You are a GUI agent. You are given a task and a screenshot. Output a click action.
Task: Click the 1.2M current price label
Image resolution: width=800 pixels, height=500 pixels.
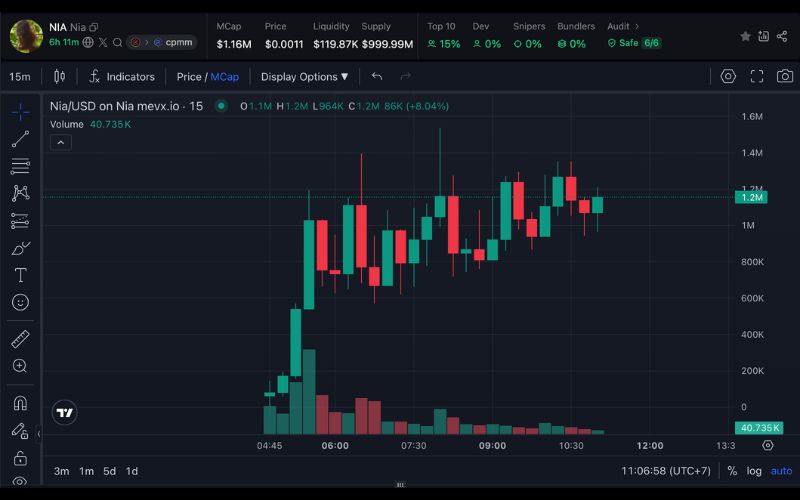(x=751, y=197)
